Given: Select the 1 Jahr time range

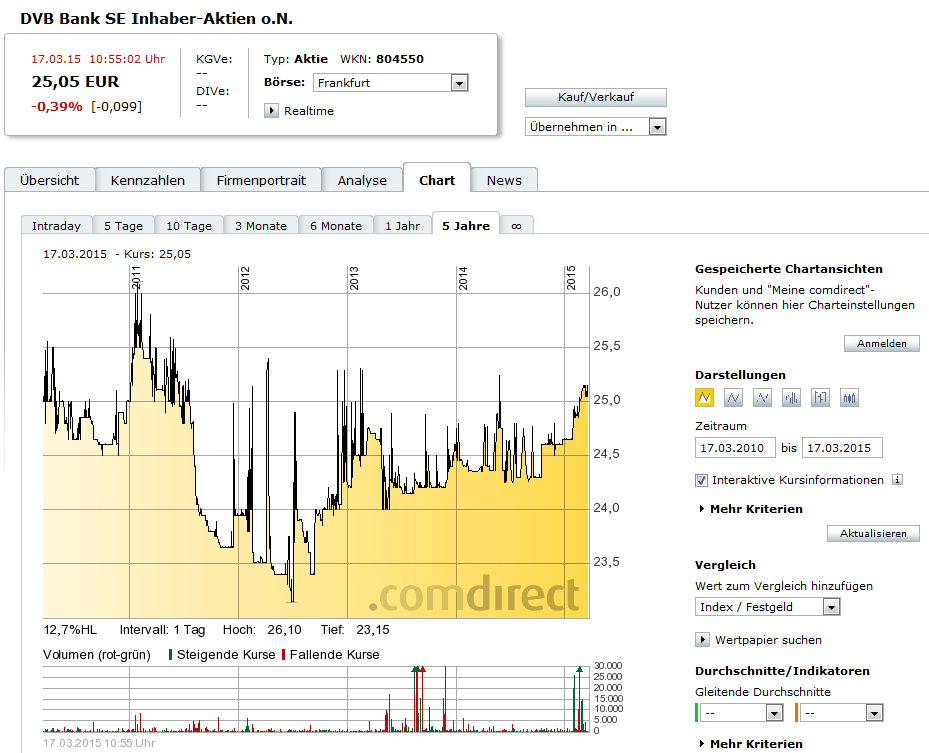Looking at the screenshot, I should 403,226.
